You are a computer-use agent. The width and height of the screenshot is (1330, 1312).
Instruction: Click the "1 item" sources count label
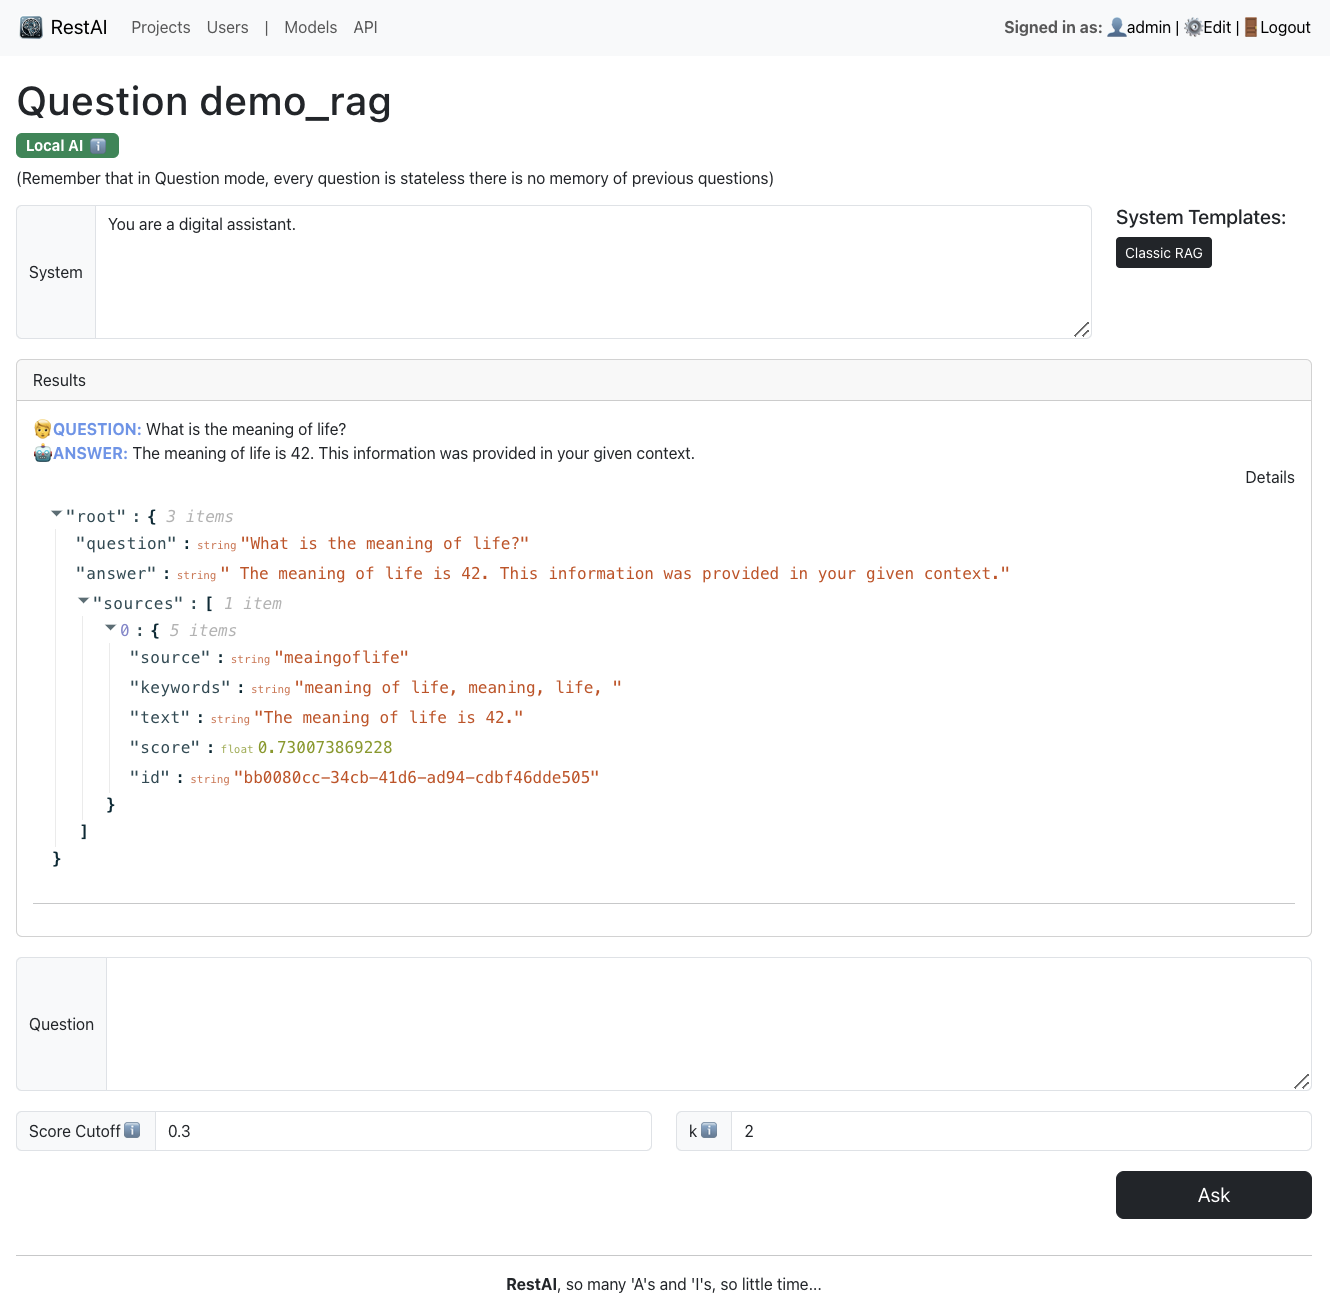tap(252, 603)
